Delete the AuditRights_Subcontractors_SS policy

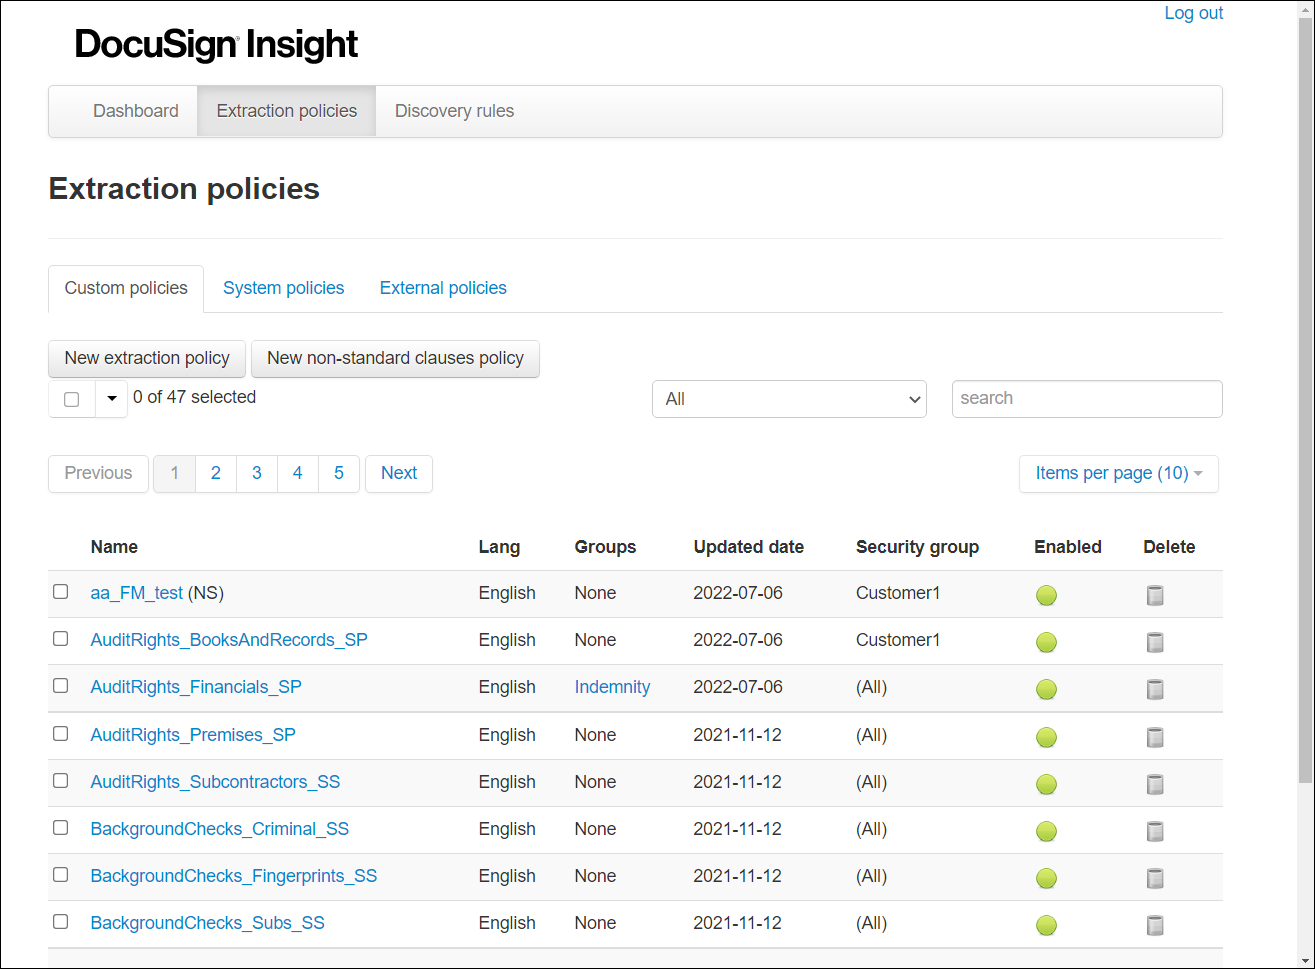[x=1155, y=784]
